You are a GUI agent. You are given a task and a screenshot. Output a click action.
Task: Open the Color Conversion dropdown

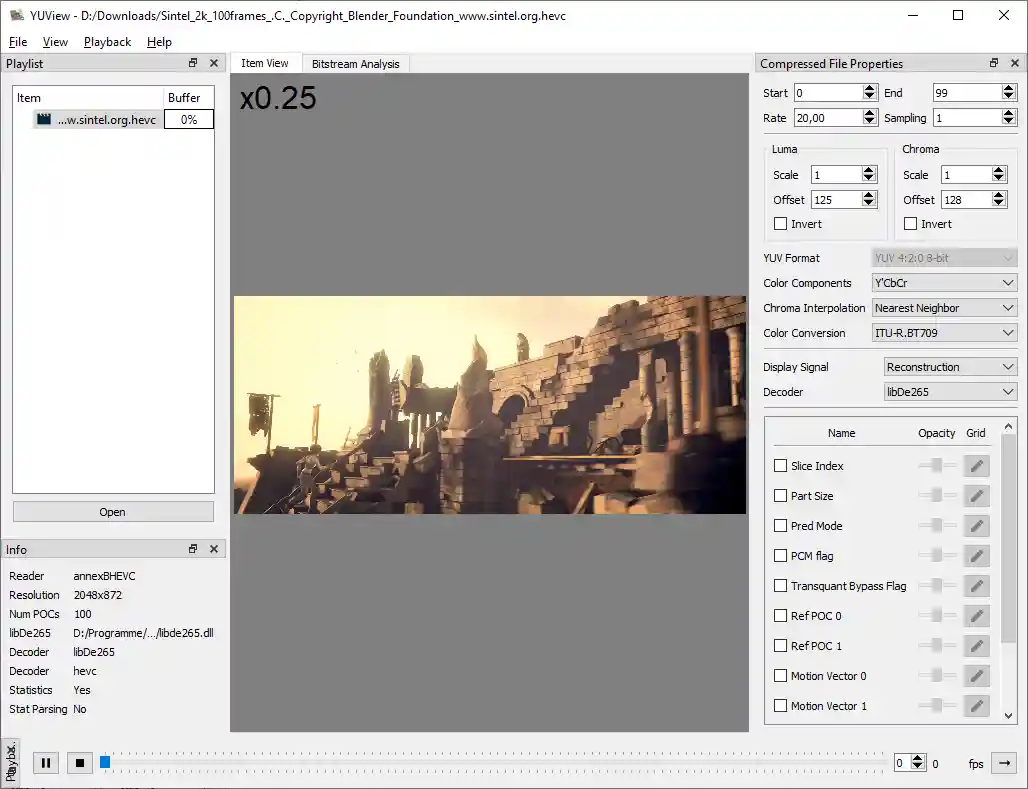[x=944, y=332]
